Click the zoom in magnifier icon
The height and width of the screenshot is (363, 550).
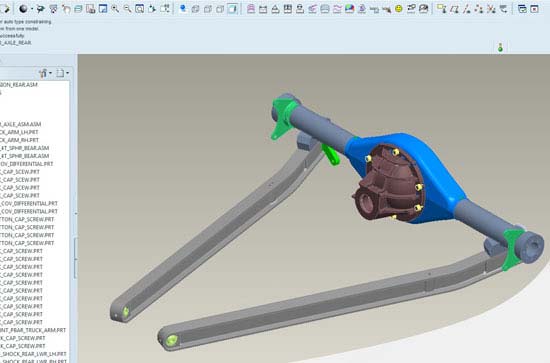tap(115, 9)
